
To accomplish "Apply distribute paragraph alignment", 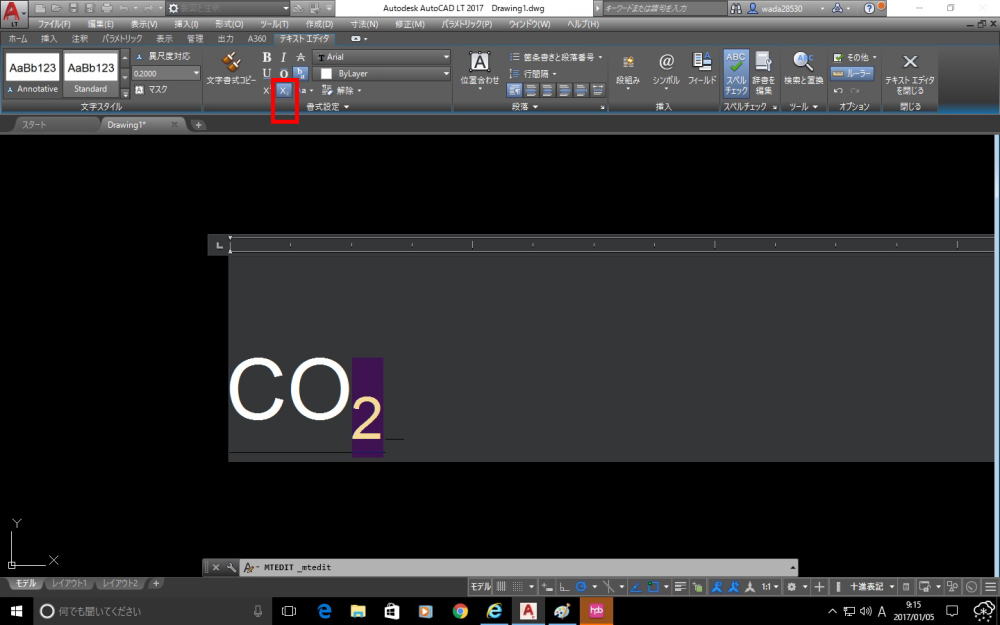I will (598, 91).
